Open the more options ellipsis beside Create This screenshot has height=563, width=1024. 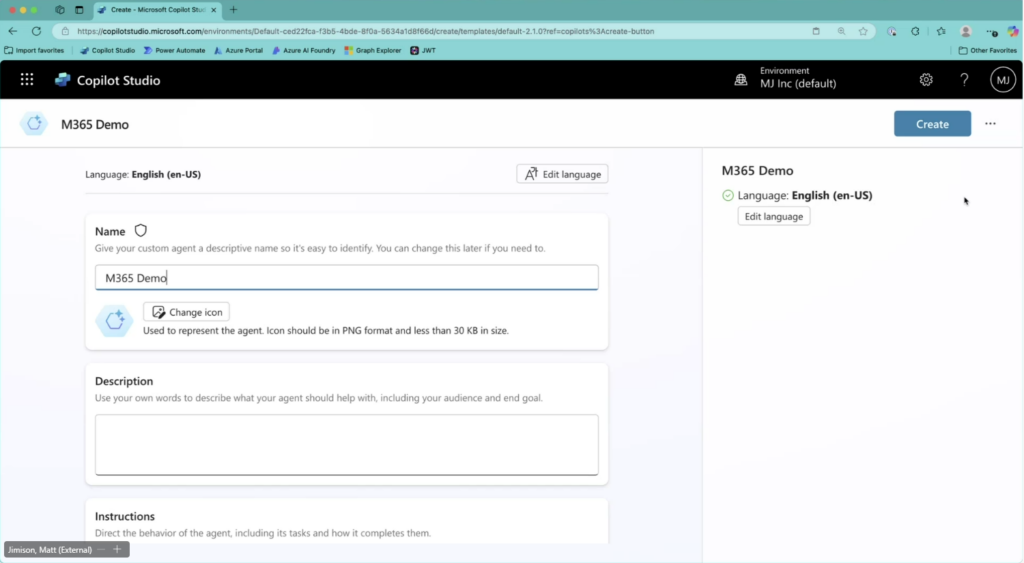pyautogui.click(x=990, y=123)
